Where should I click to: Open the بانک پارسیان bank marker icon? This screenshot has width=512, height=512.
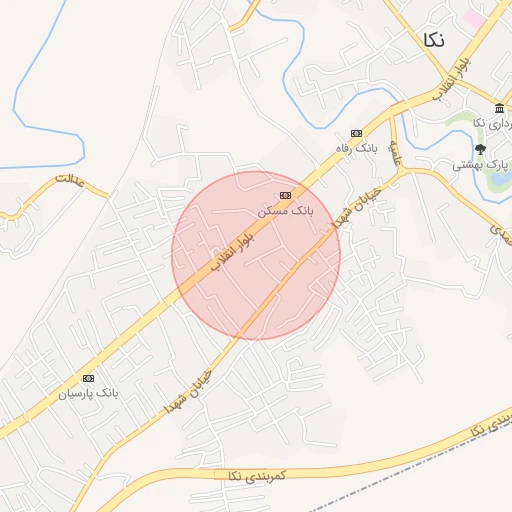88,379
